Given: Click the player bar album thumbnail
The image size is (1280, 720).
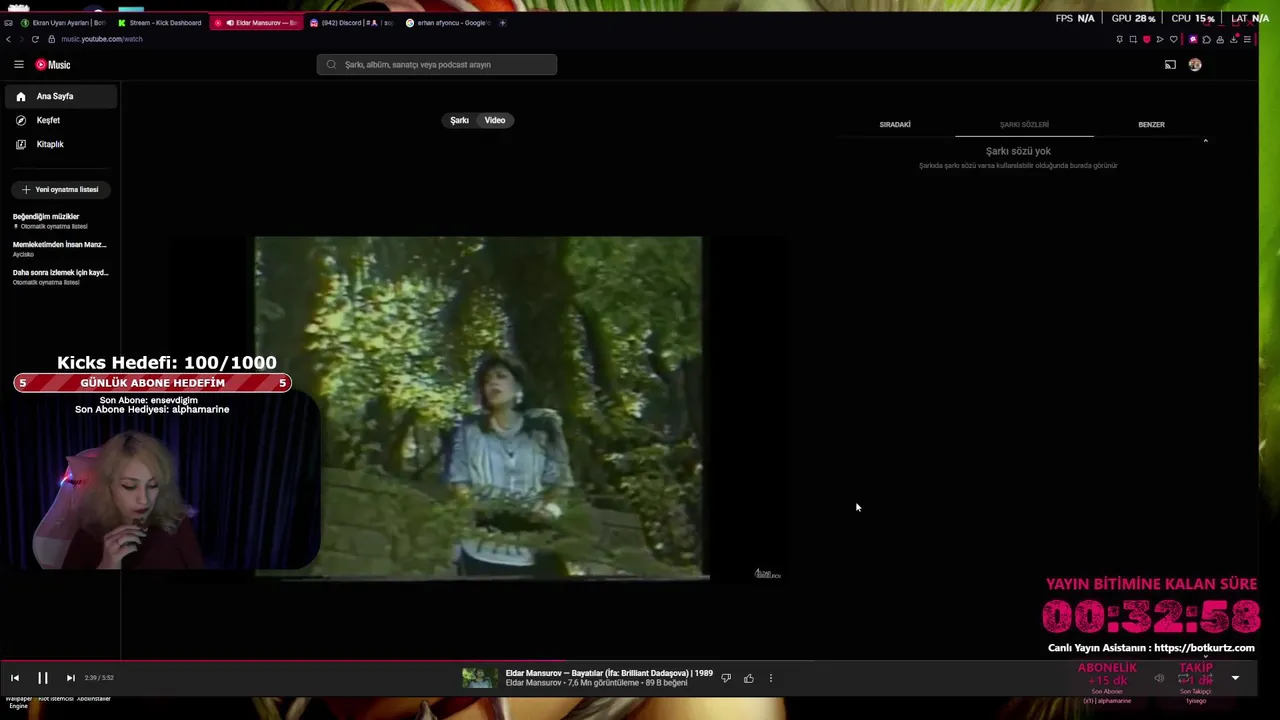Looking at the screenshot, I should click(479, 678).
